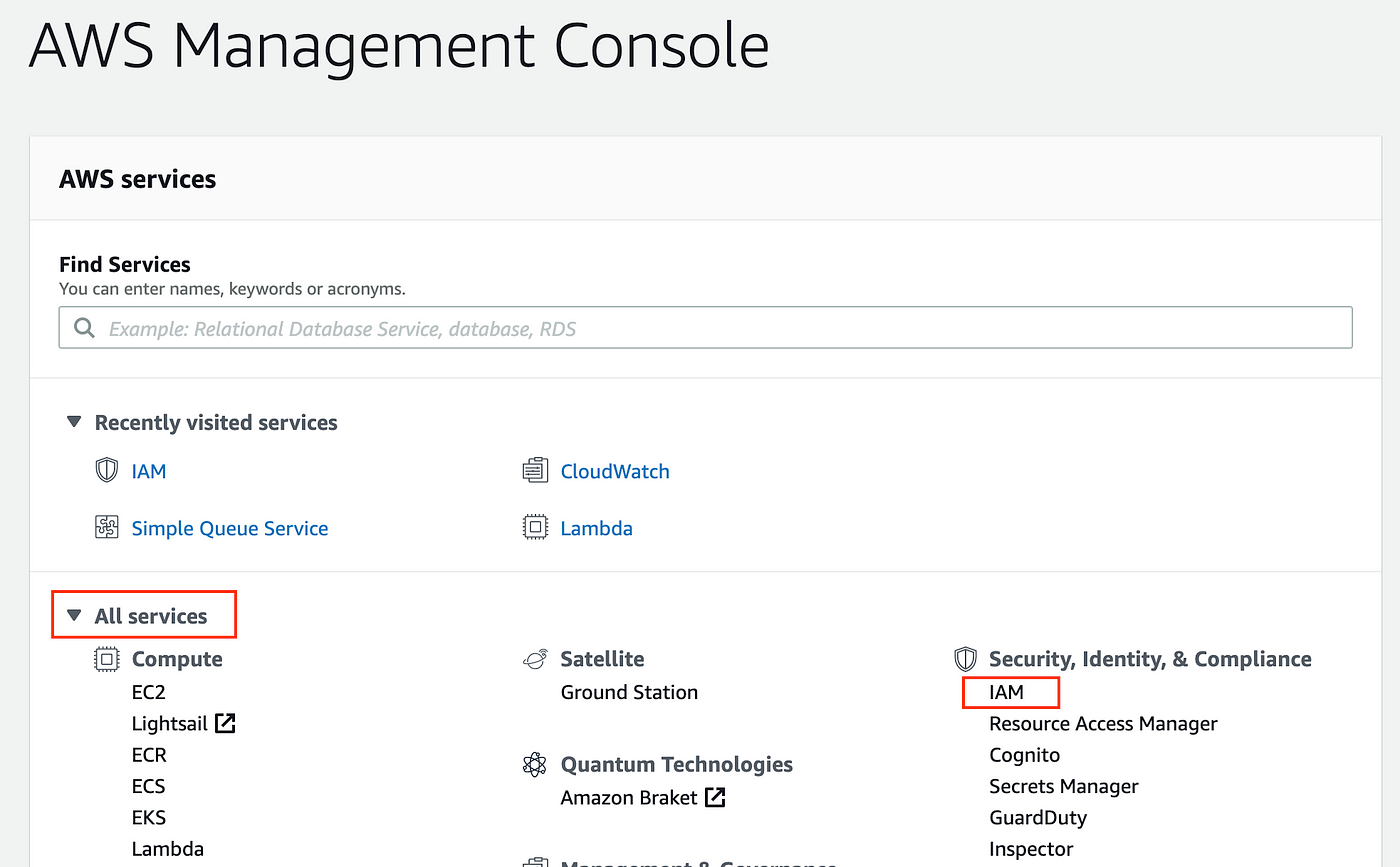Viewport: 1400px width, 867px height.
Task: Open Lightsail under Compute
Action: click(x=170, y=723)
